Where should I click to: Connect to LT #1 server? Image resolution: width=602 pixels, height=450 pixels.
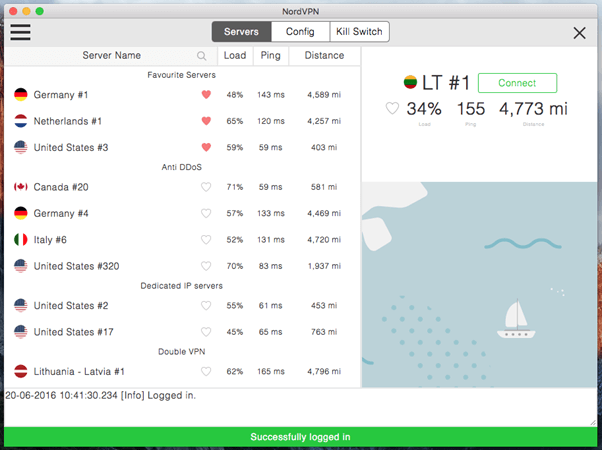point(517,83)
